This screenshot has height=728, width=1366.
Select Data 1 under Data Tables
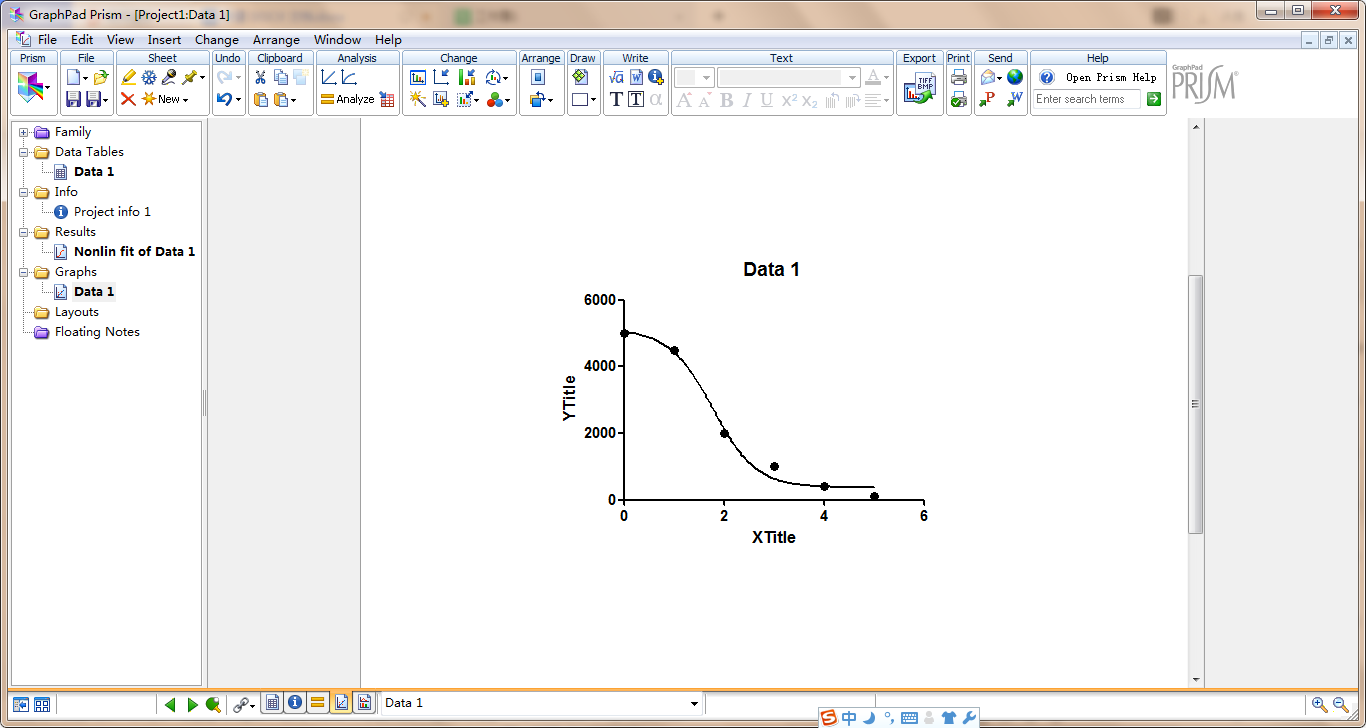tap(94, 172)
